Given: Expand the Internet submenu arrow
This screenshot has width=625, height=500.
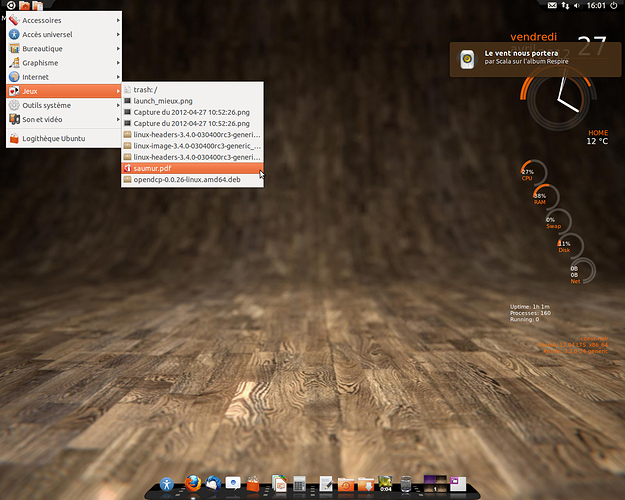Looking at the screenshot, I should 118,77.
